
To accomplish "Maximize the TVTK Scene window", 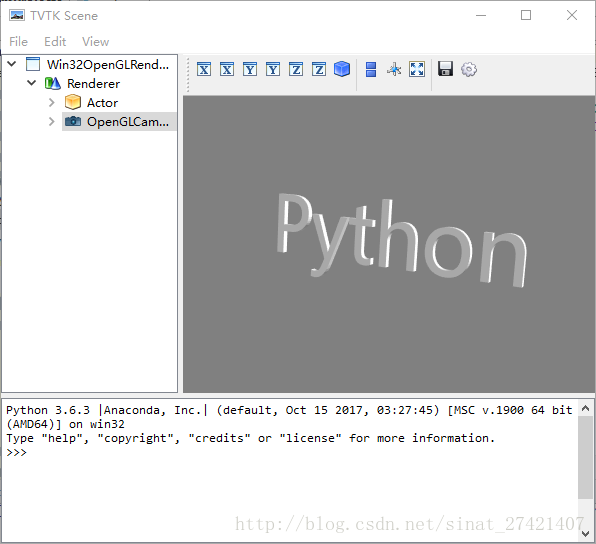I will [526, 16].
